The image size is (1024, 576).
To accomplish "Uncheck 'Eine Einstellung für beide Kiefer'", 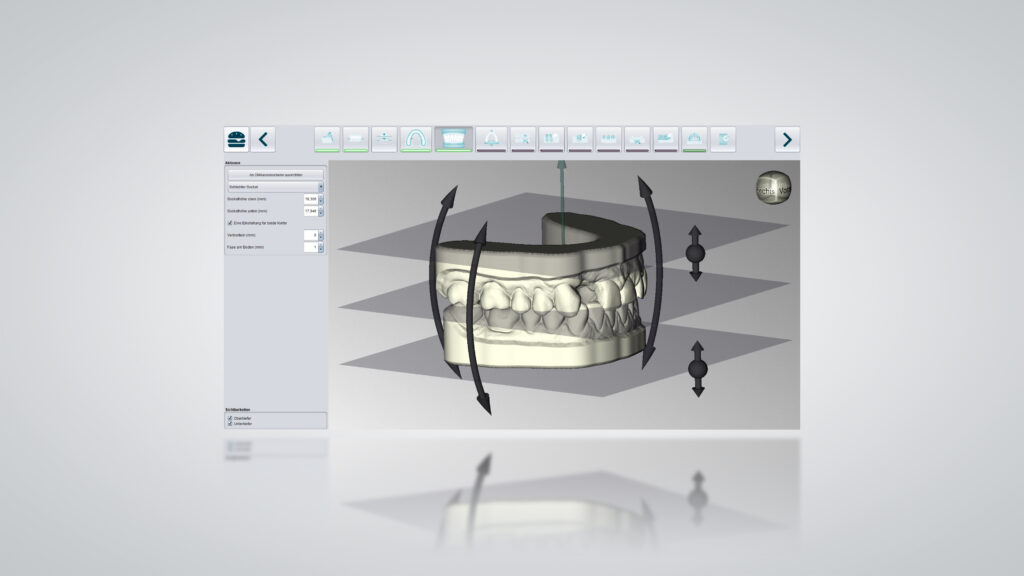I will (230, 223).
